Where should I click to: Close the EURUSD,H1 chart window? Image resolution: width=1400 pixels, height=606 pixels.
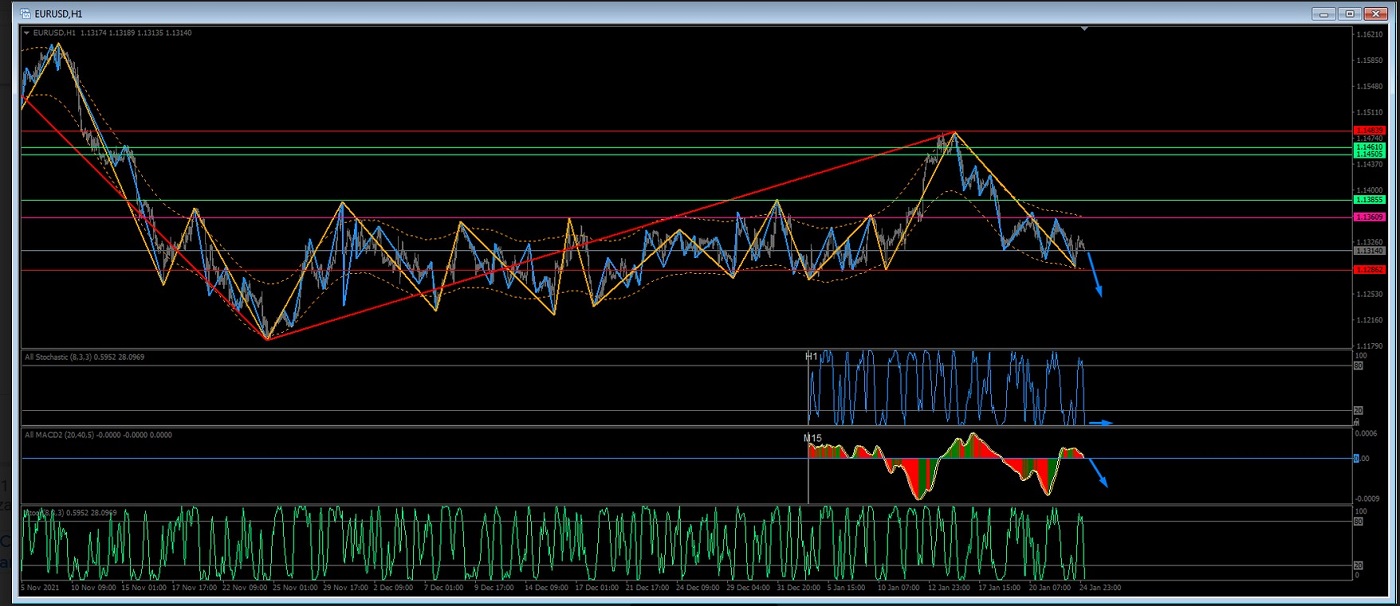point(1376,14)
